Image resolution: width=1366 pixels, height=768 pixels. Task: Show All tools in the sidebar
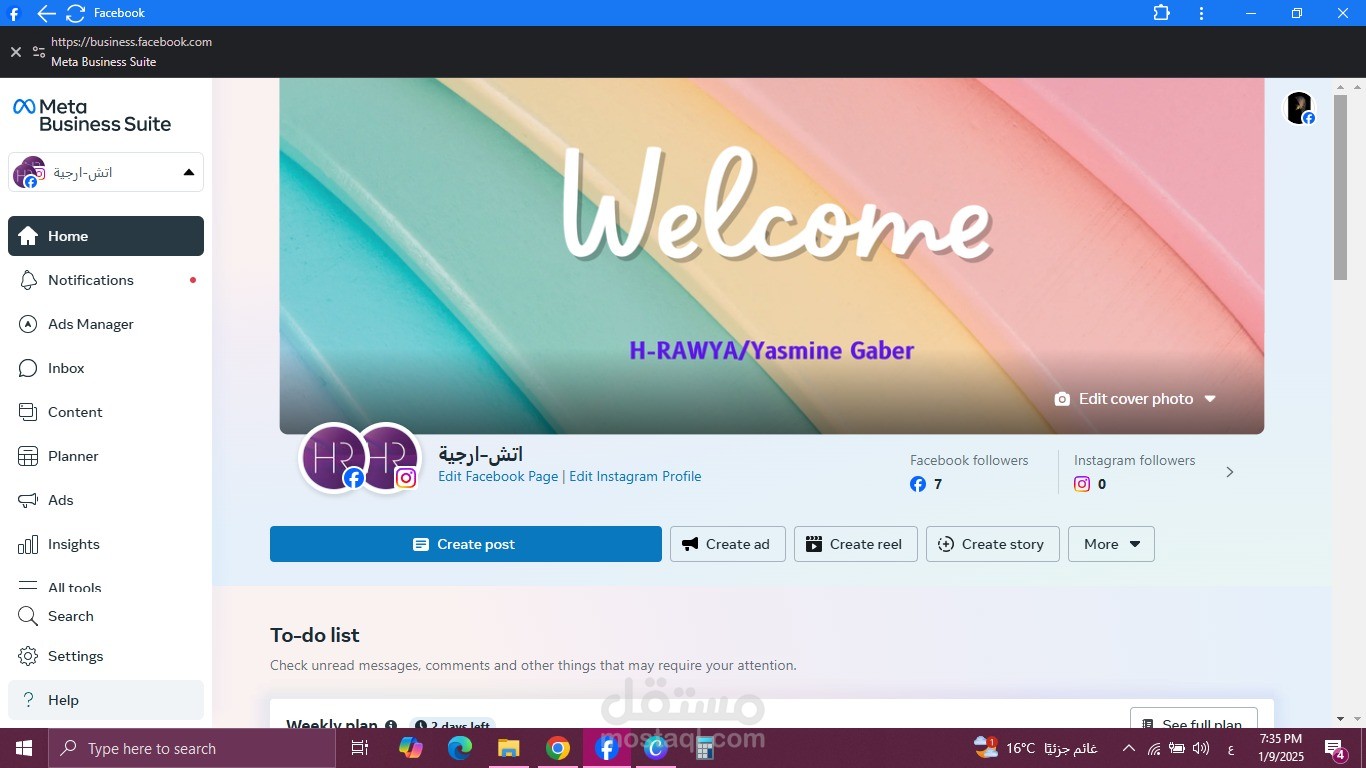(x=106, y=587)
